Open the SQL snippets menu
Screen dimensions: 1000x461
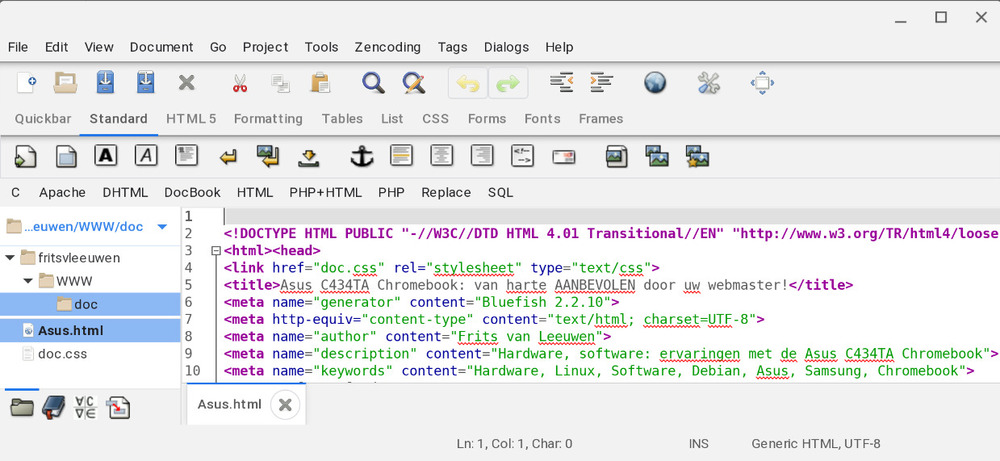(501, 193)
